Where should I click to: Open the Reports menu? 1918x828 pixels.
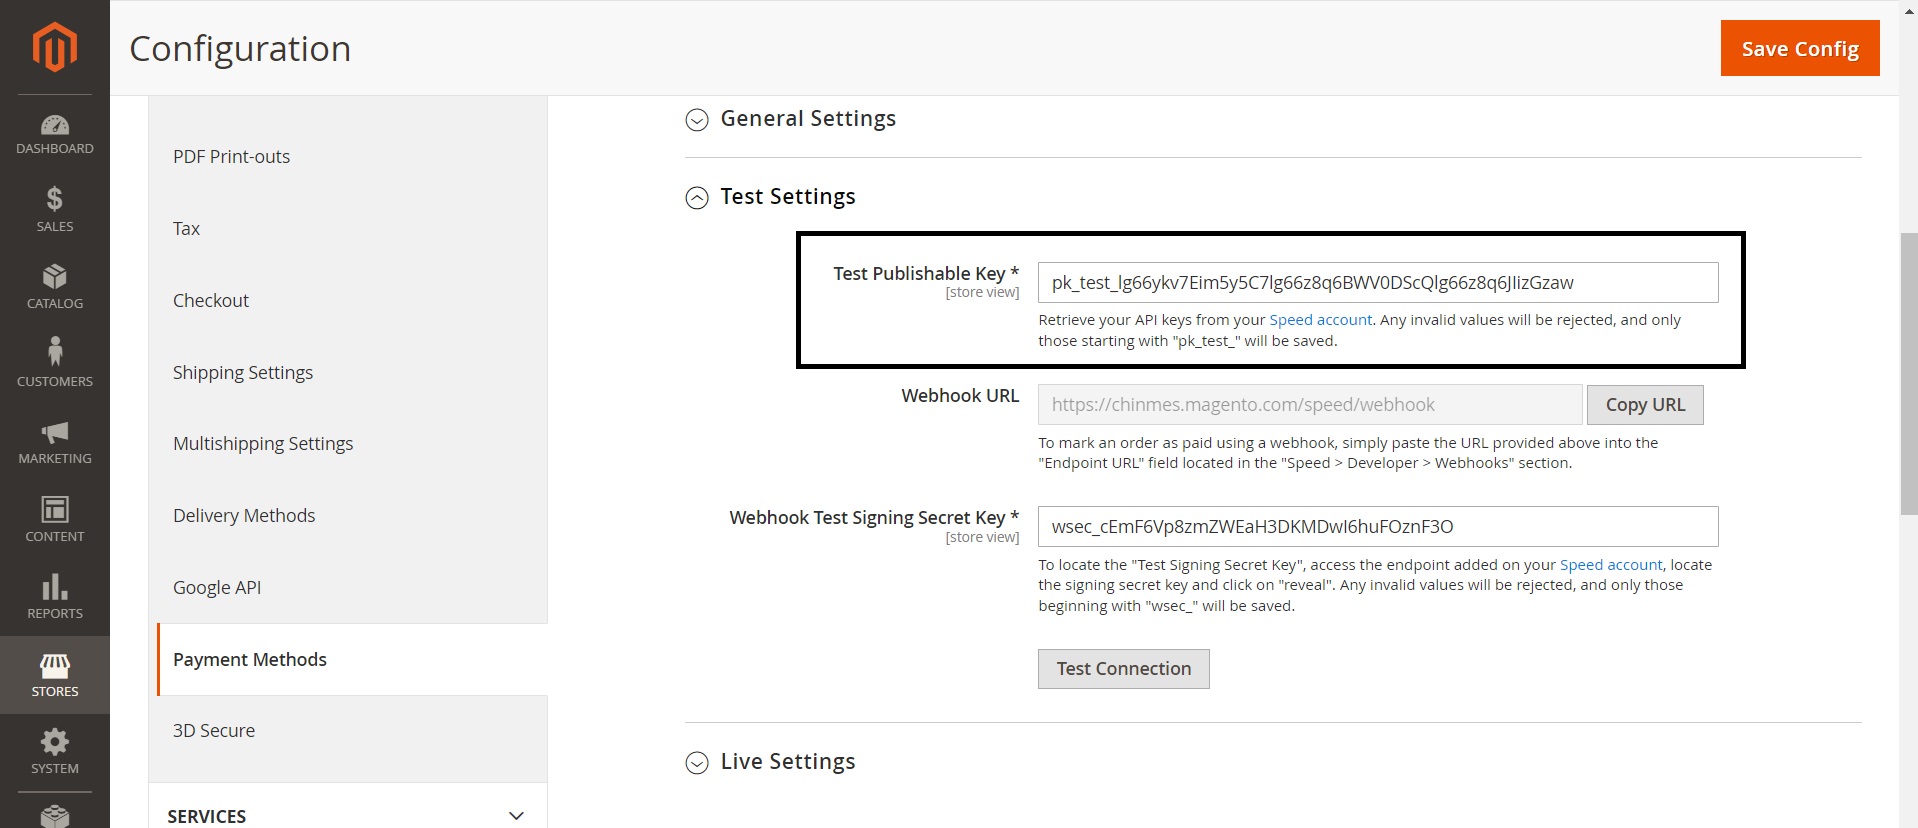point(55,597)
